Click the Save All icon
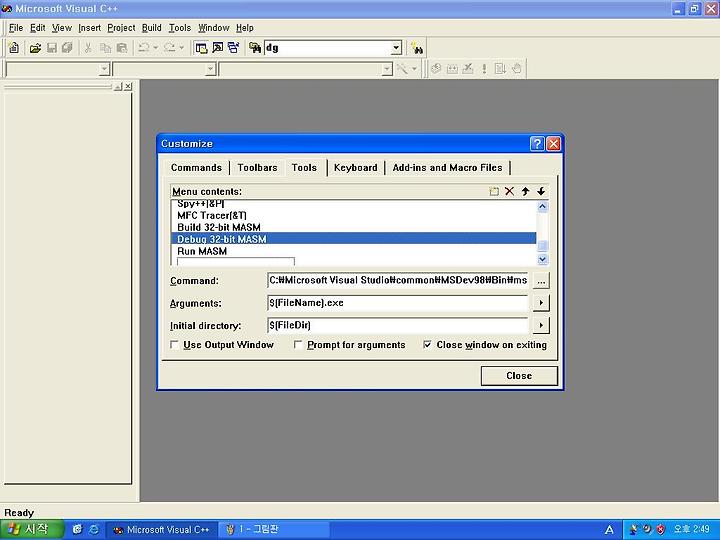Viewport: 720px width, 540px height. coord(67,48)
